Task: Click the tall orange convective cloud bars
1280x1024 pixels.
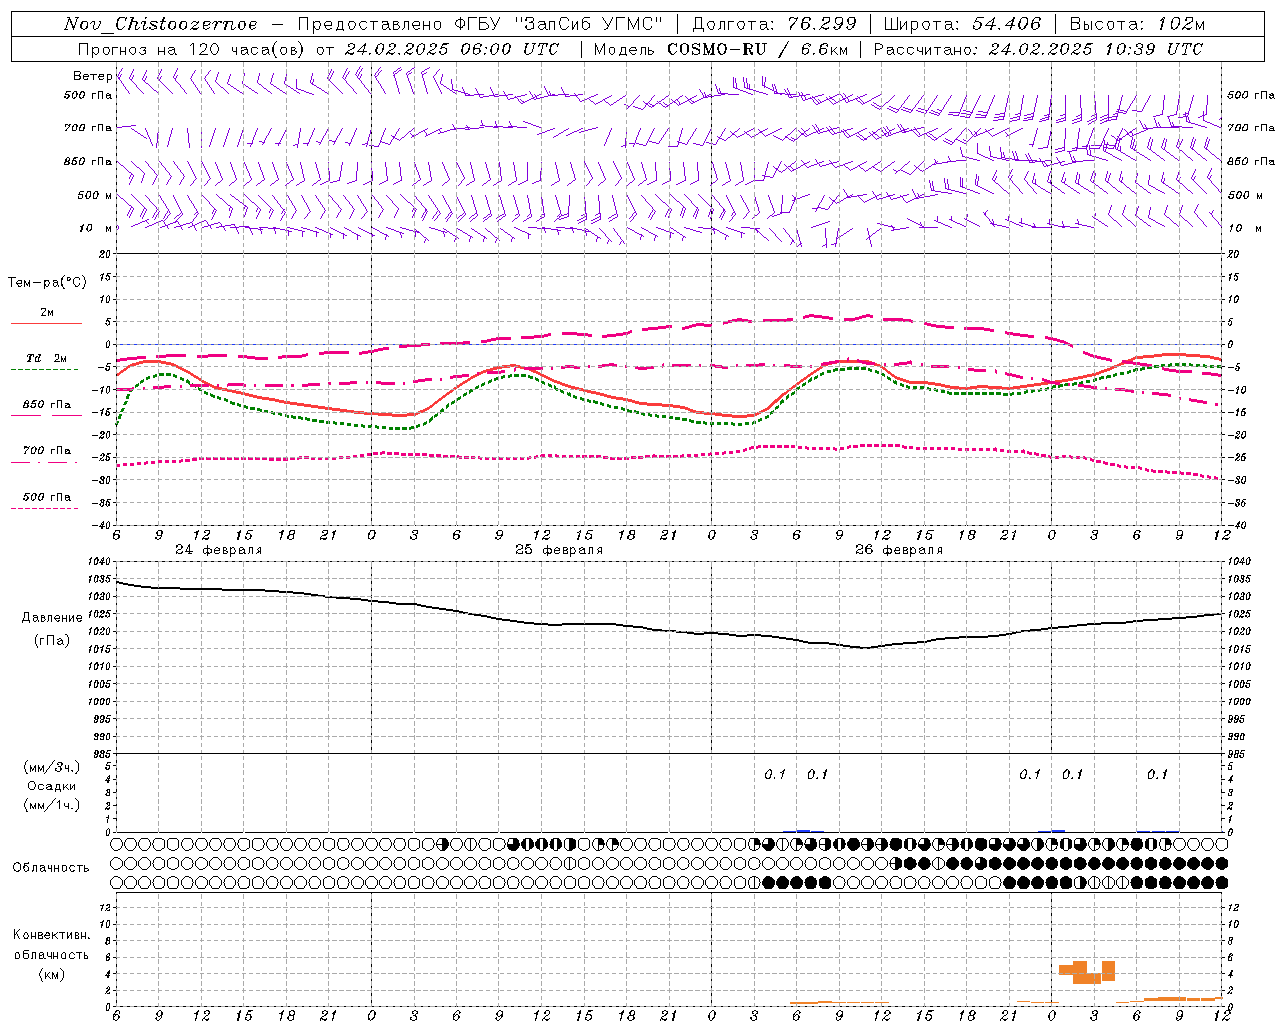Action: point(1087,972)
